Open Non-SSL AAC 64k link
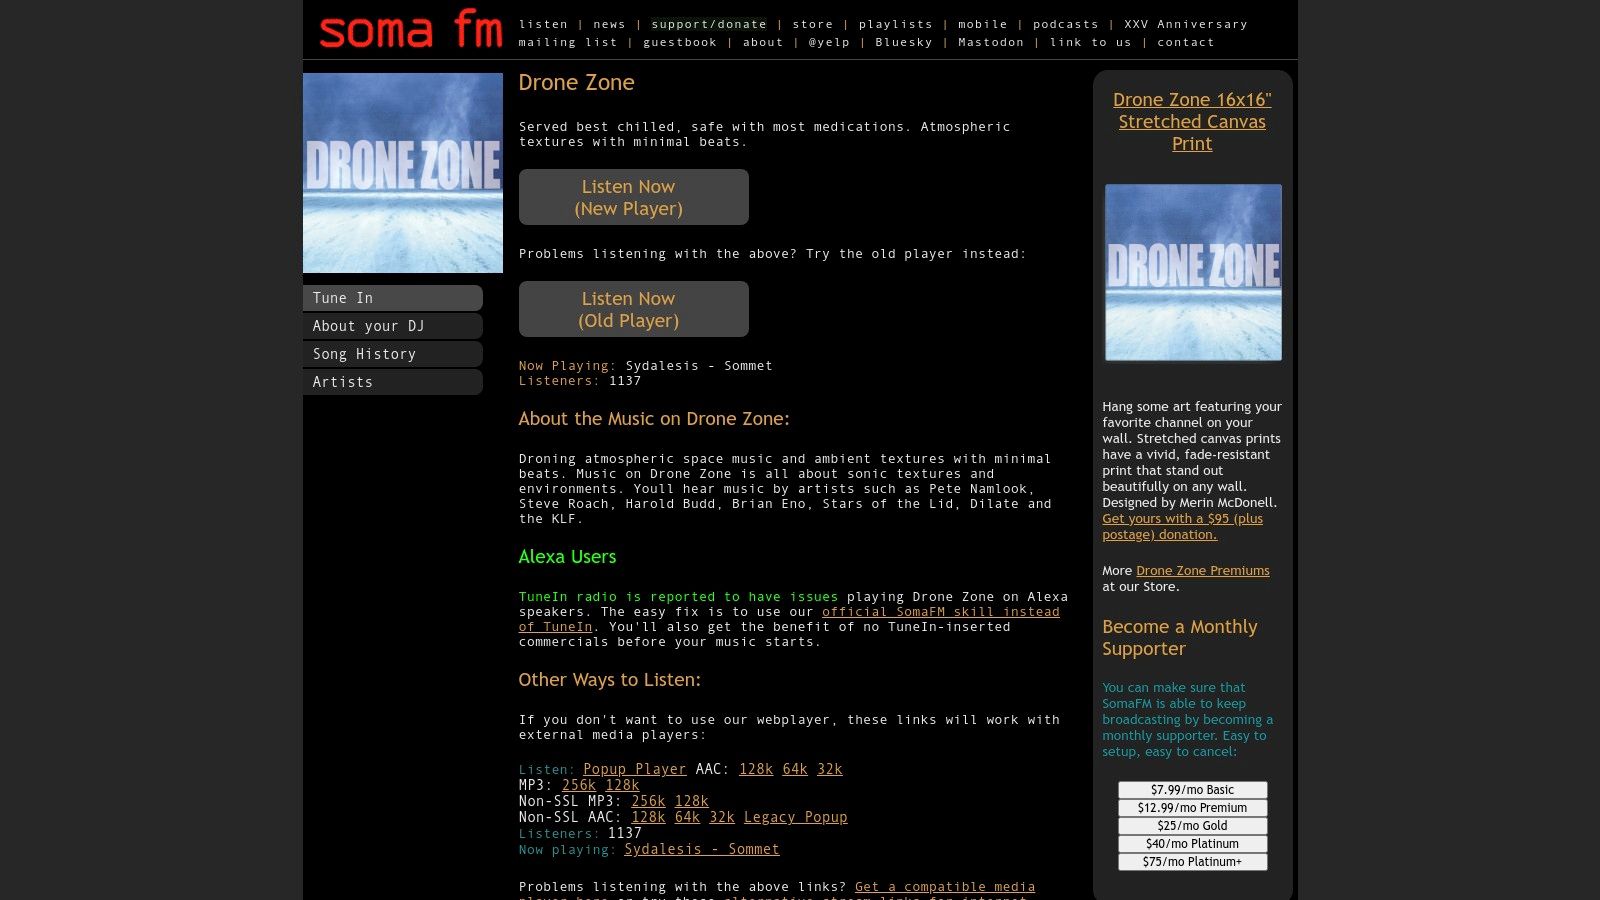This screenshot has height=900, width=1600. pos(687,817)
